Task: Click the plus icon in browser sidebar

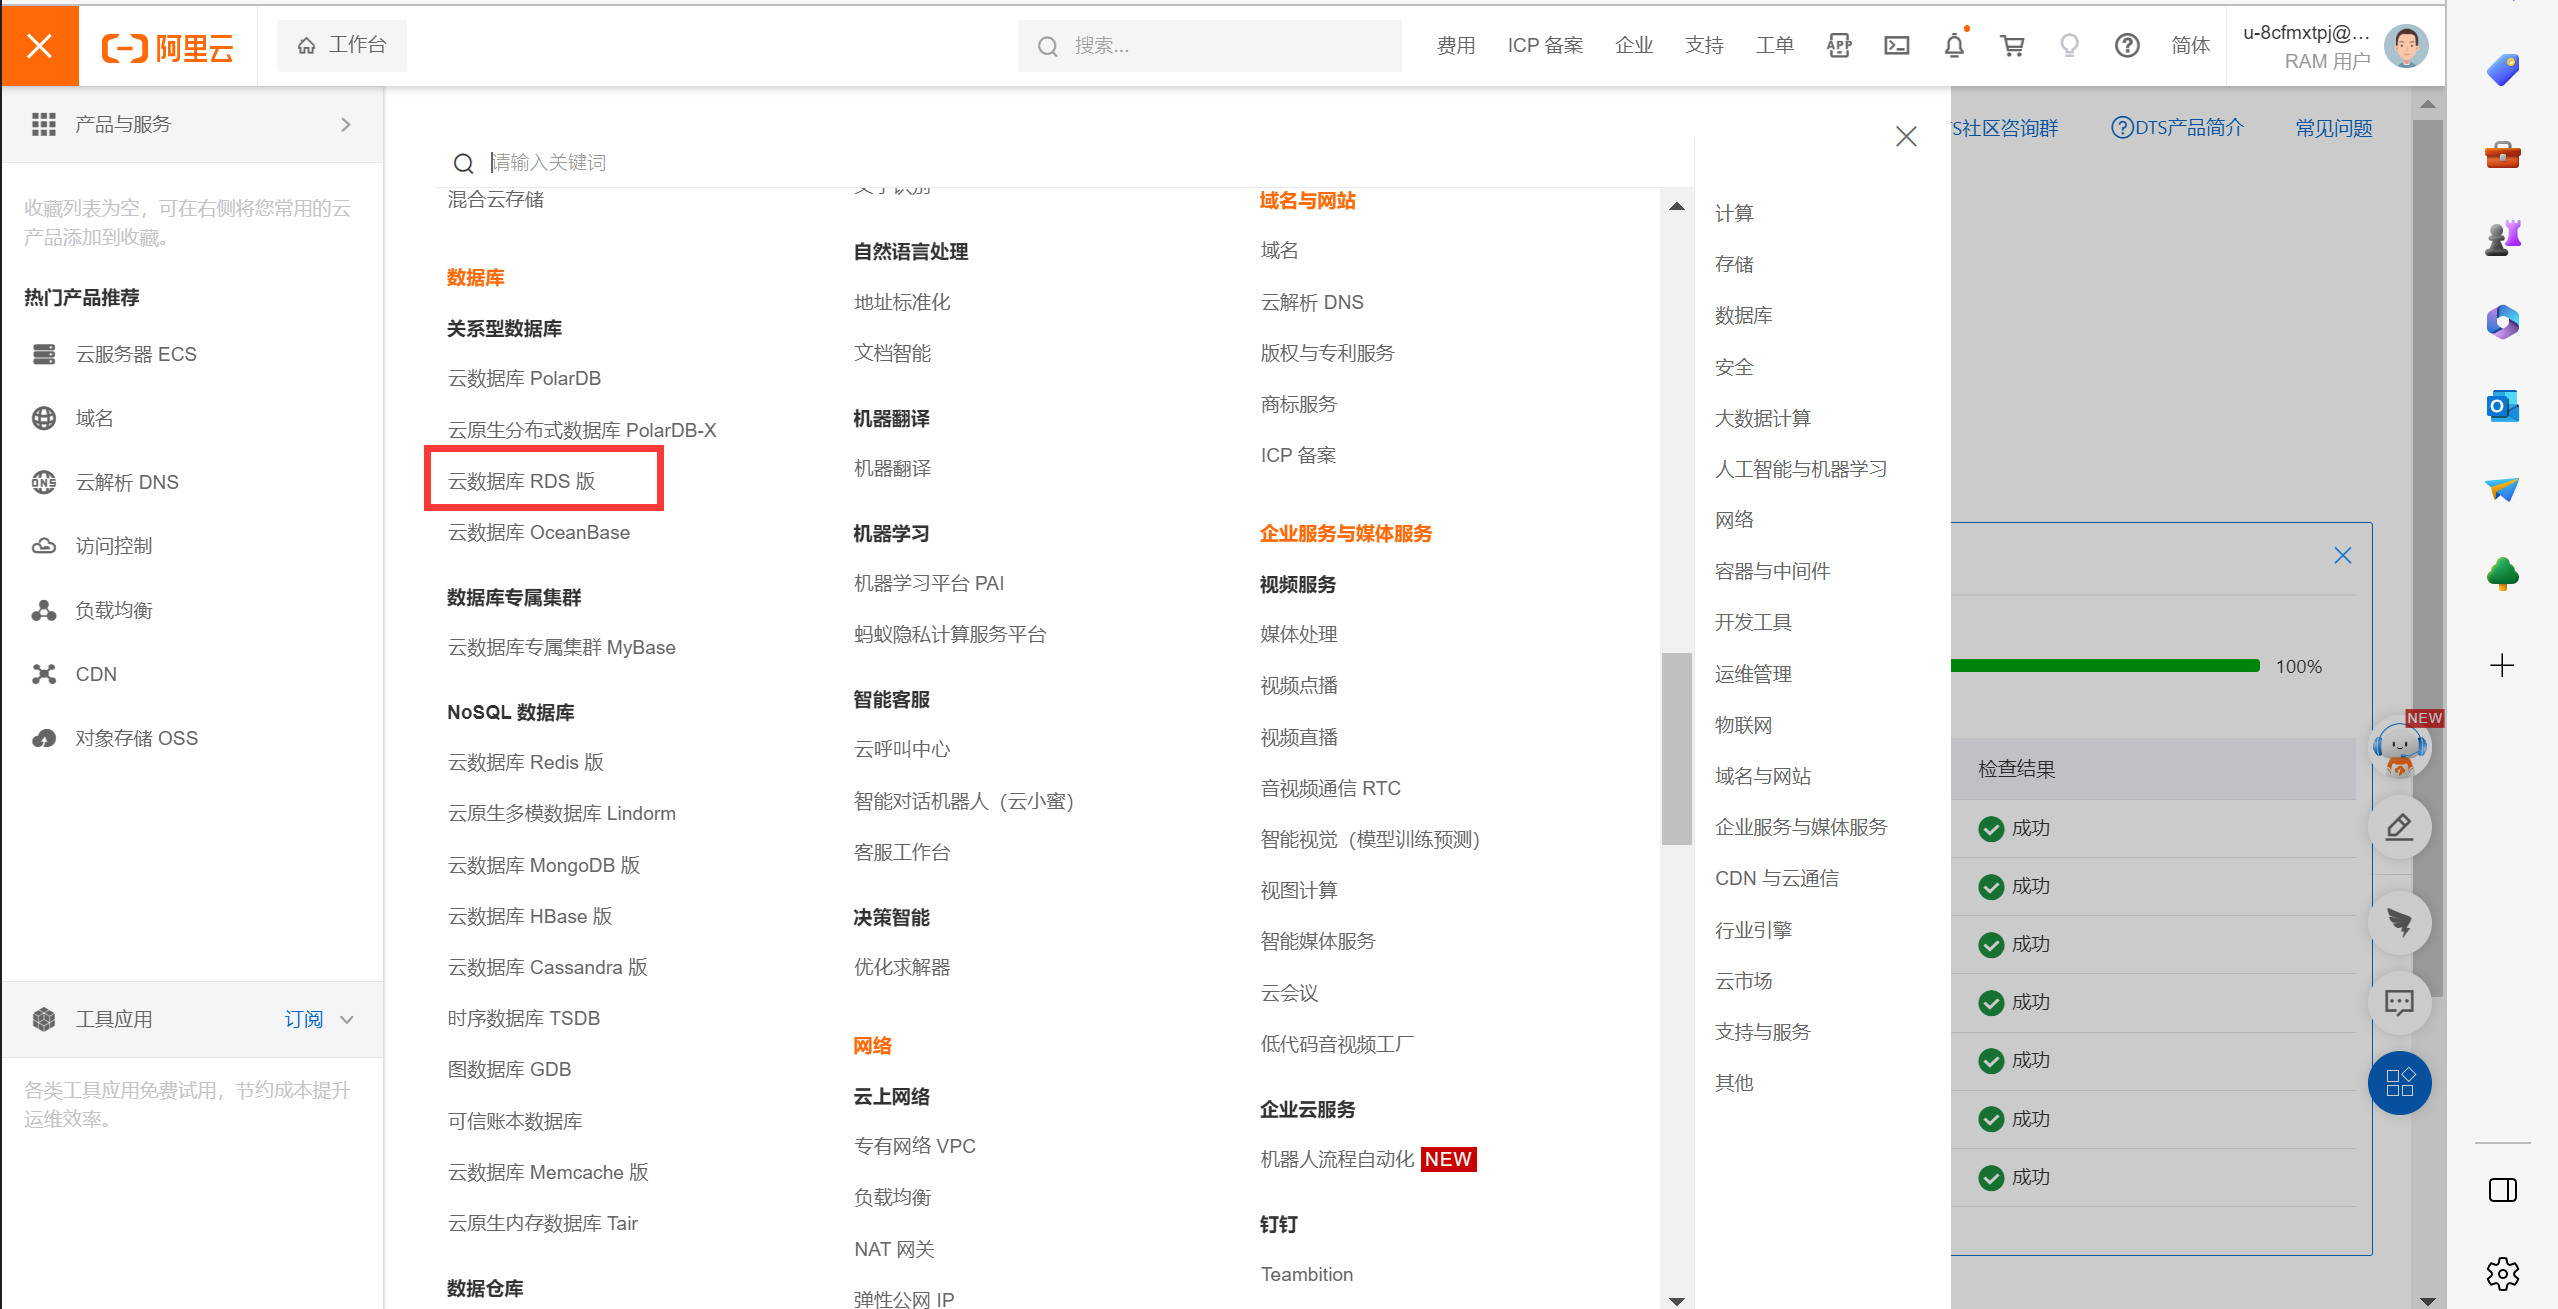Action: 2502,665
